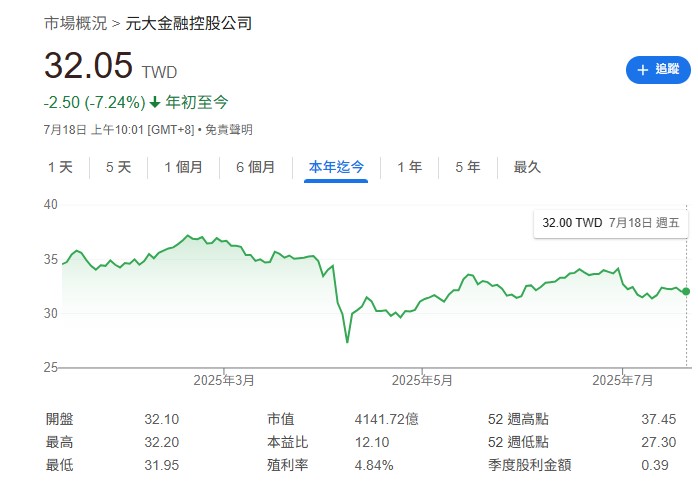Click the 市值 label
698x489 pixels.
coord(281,419)
